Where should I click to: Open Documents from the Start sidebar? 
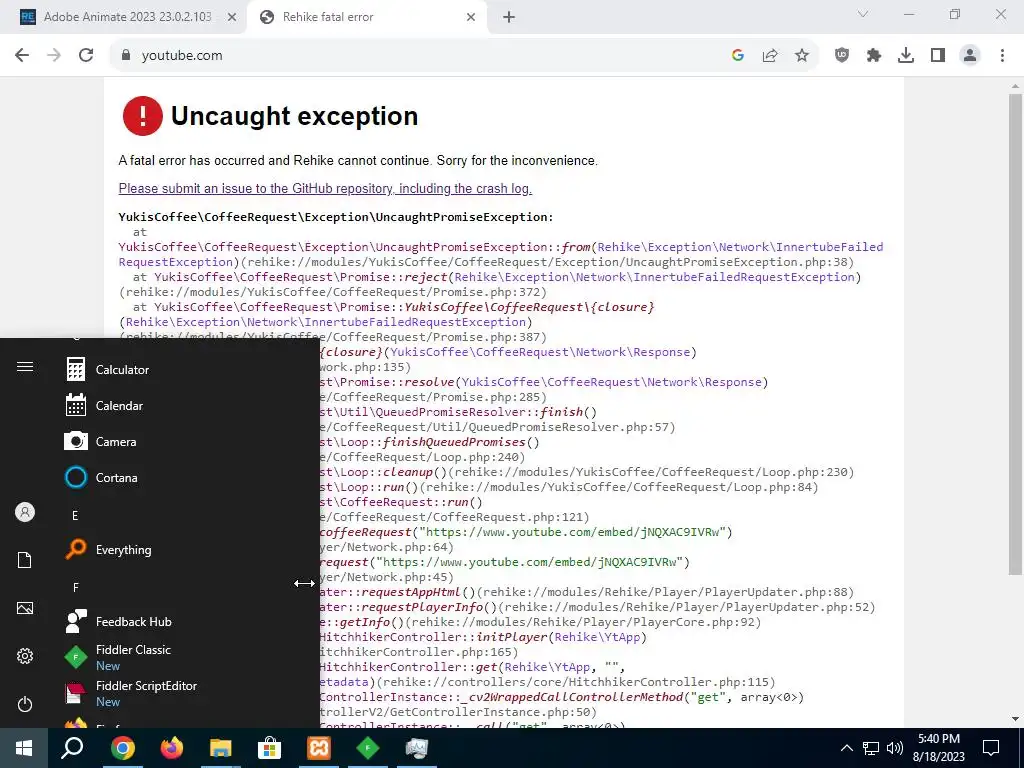tap(25, 560)
